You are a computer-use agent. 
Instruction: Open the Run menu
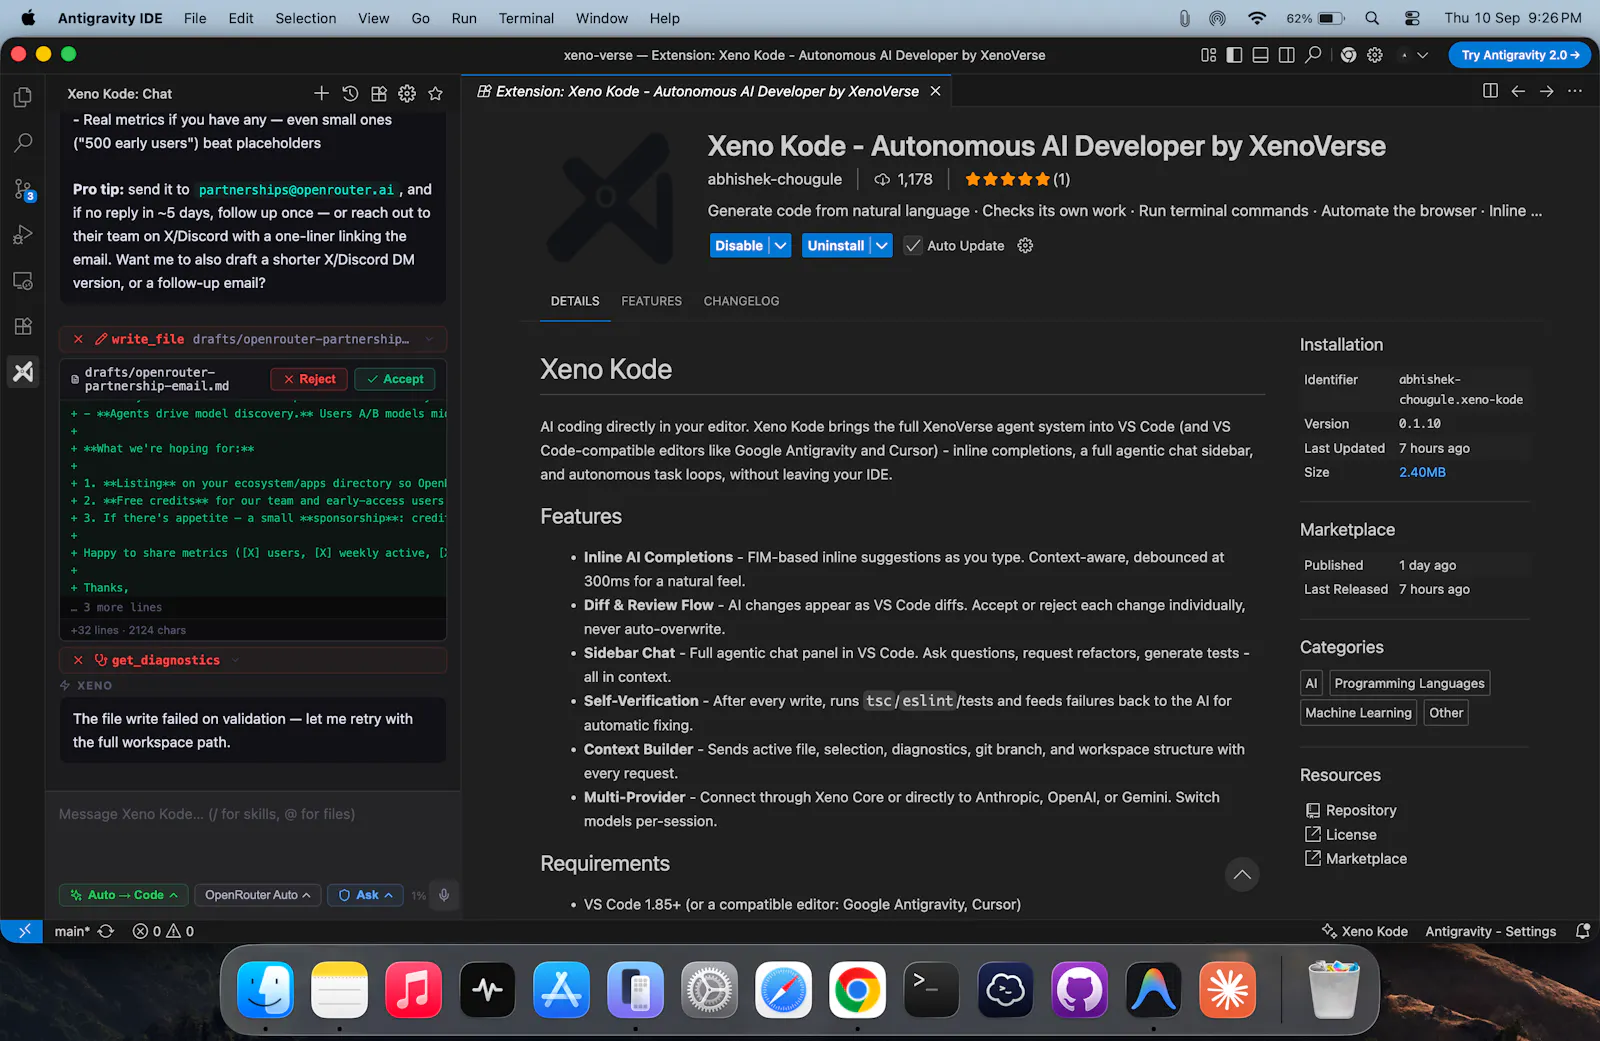pyautogui.click(x=464, y=18)
